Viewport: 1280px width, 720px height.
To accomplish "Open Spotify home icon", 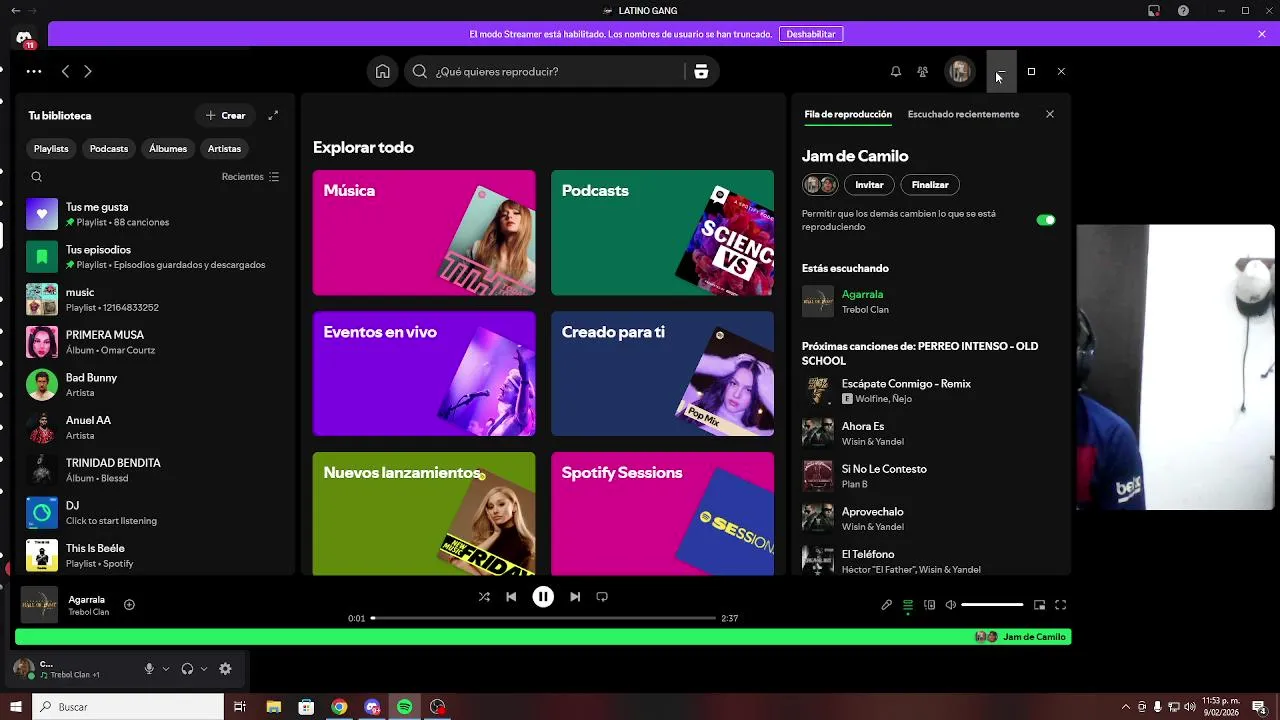I will [382, 71].
